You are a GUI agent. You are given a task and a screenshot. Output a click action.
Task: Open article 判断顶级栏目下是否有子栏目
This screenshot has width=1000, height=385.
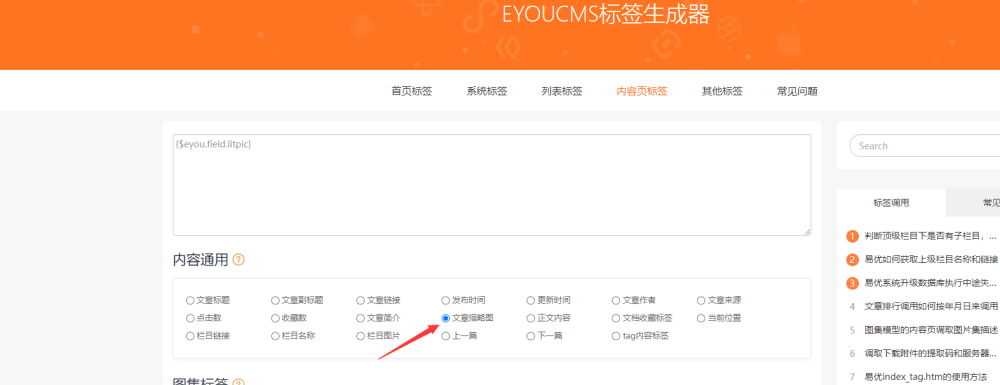point(930,236)
